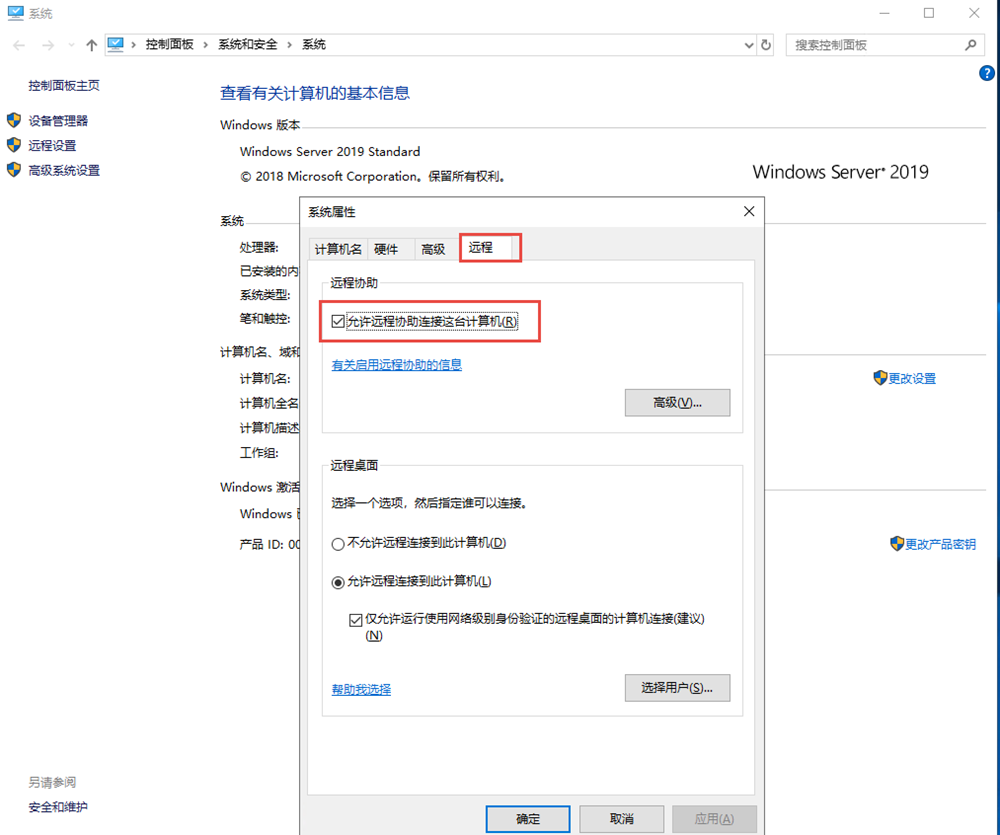This screenshot has width=1000, height=835.
Task: Select 不允许远程连接到此计算机 radio option
Action: (x=338, y=543)
